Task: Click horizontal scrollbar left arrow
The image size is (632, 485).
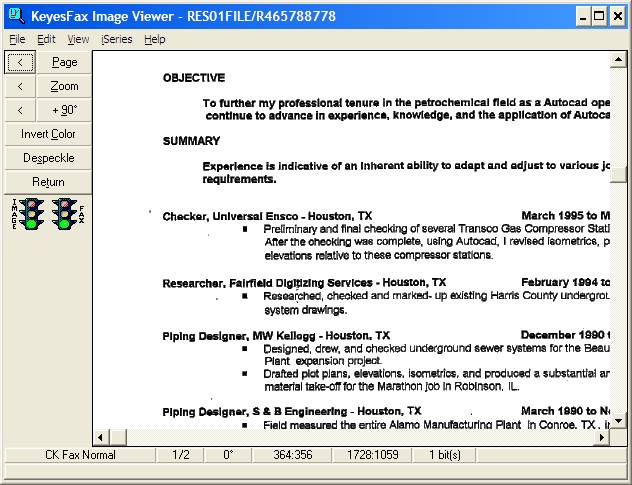Action: [x=101, y=437]
